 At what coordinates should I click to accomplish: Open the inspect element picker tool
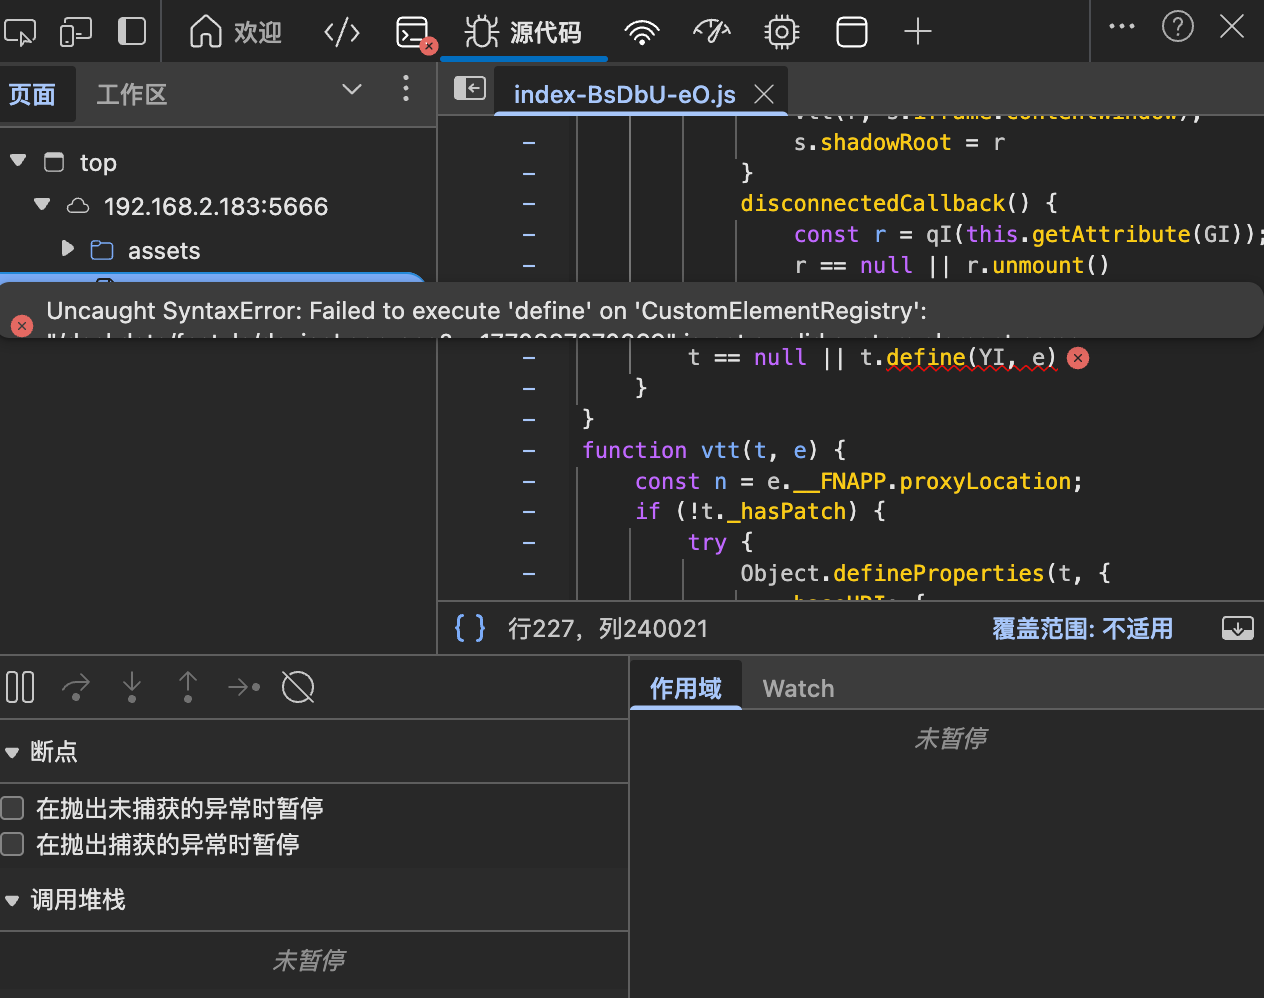click(x=20, y=32)
